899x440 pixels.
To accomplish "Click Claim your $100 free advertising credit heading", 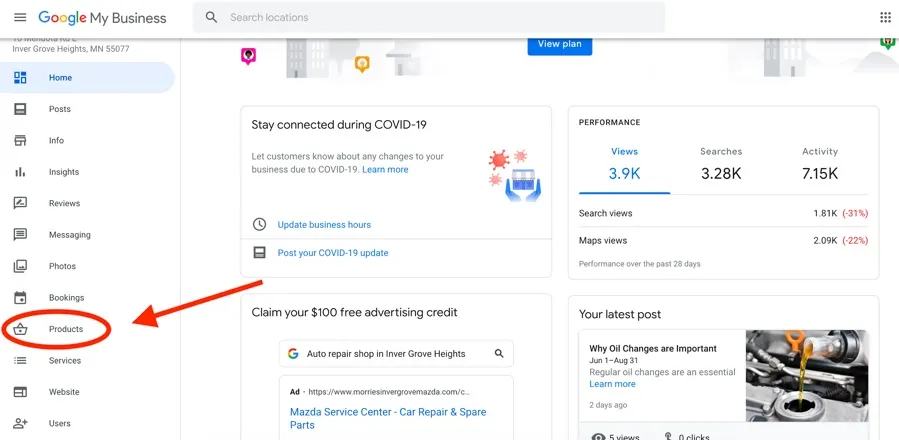I will (x=354, y=313).
